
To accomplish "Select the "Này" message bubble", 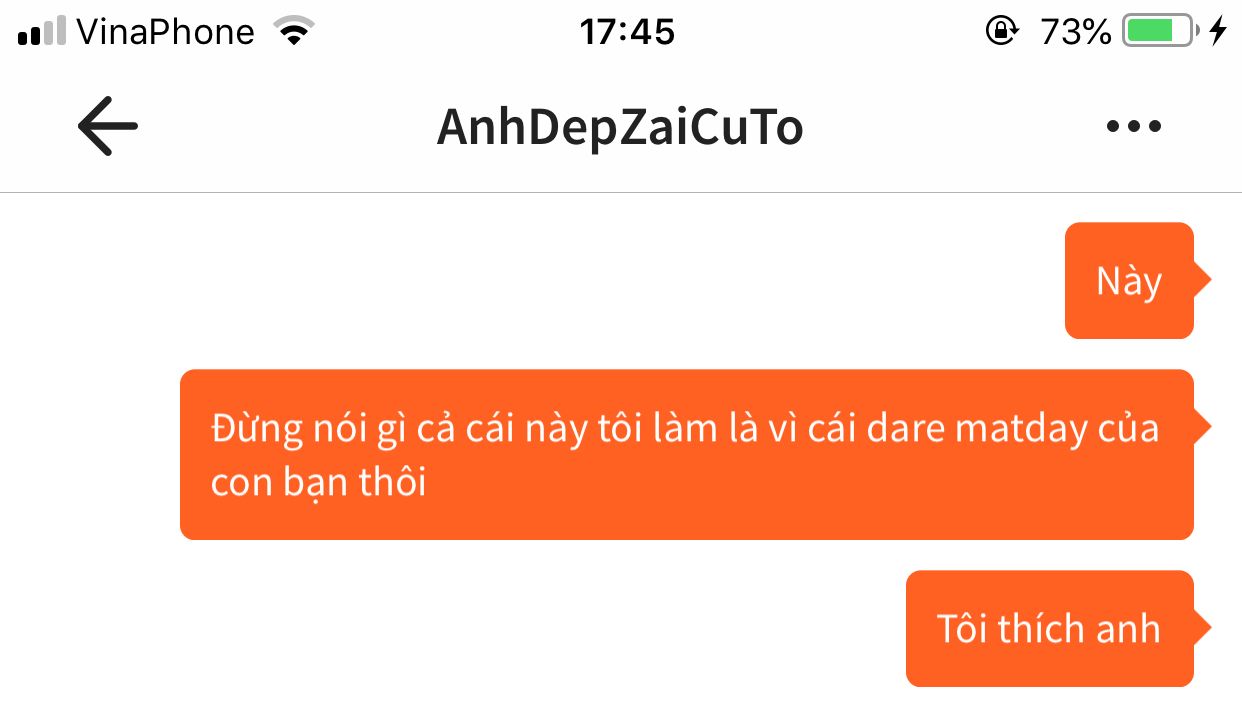I will tap(1129, 281).
